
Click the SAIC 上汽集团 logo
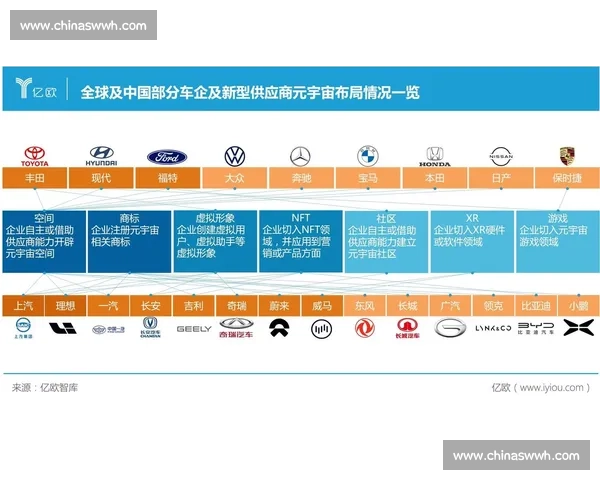click(x=23, y=329)
